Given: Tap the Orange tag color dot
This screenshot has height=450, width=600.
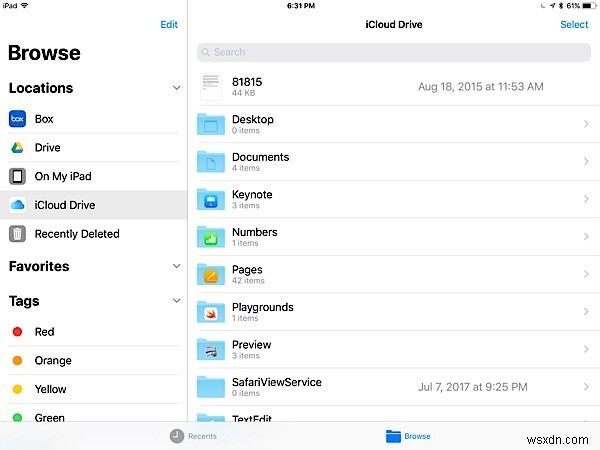Looking at the screenshot, I should coord(17,360).
